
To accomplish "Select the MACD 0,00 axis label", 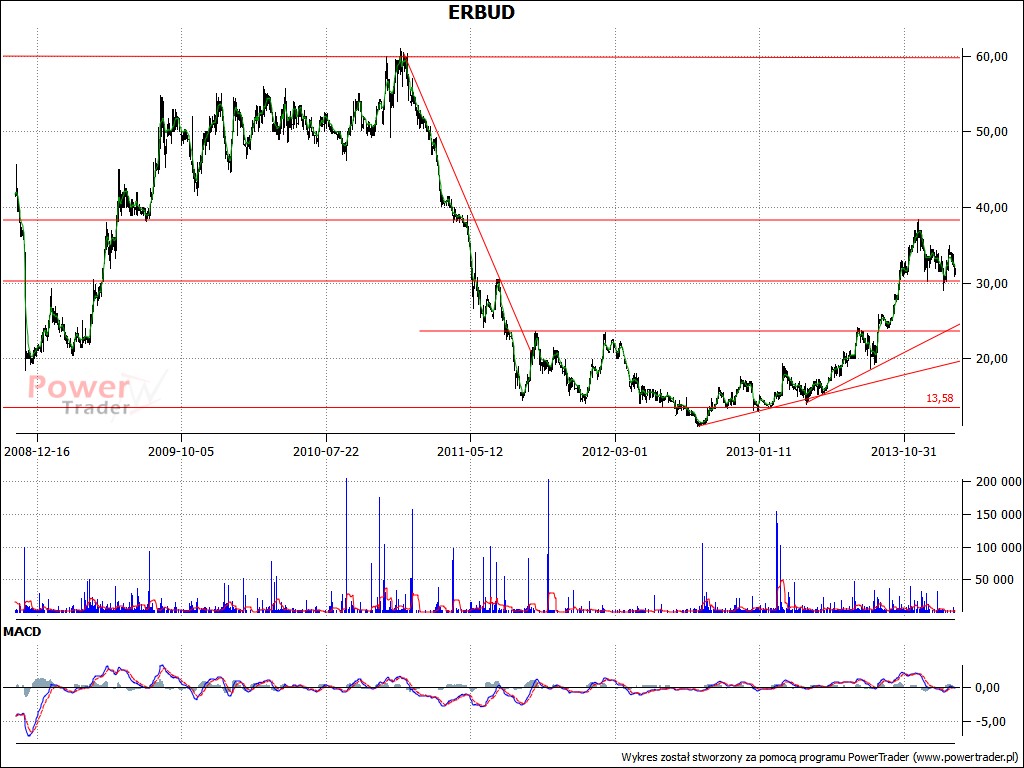I will pyautogui.click(x=987, y=688).
